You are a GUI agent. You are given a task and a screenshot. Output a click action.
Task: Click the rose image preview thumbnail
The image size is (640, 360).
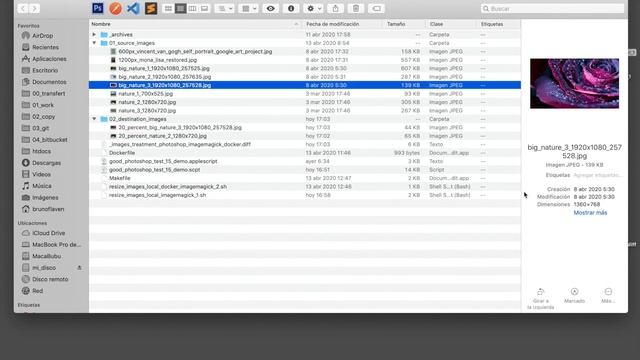pos(574,83)
